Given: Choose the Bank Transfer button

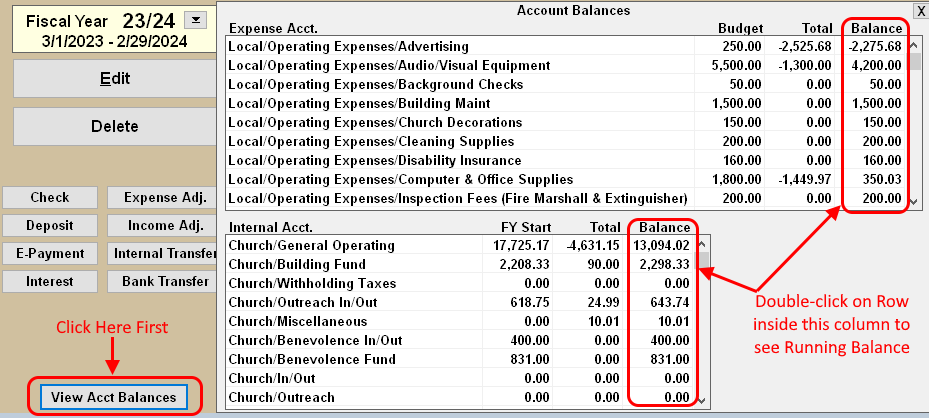Looking at the screenshot, I should coord(163,282).
